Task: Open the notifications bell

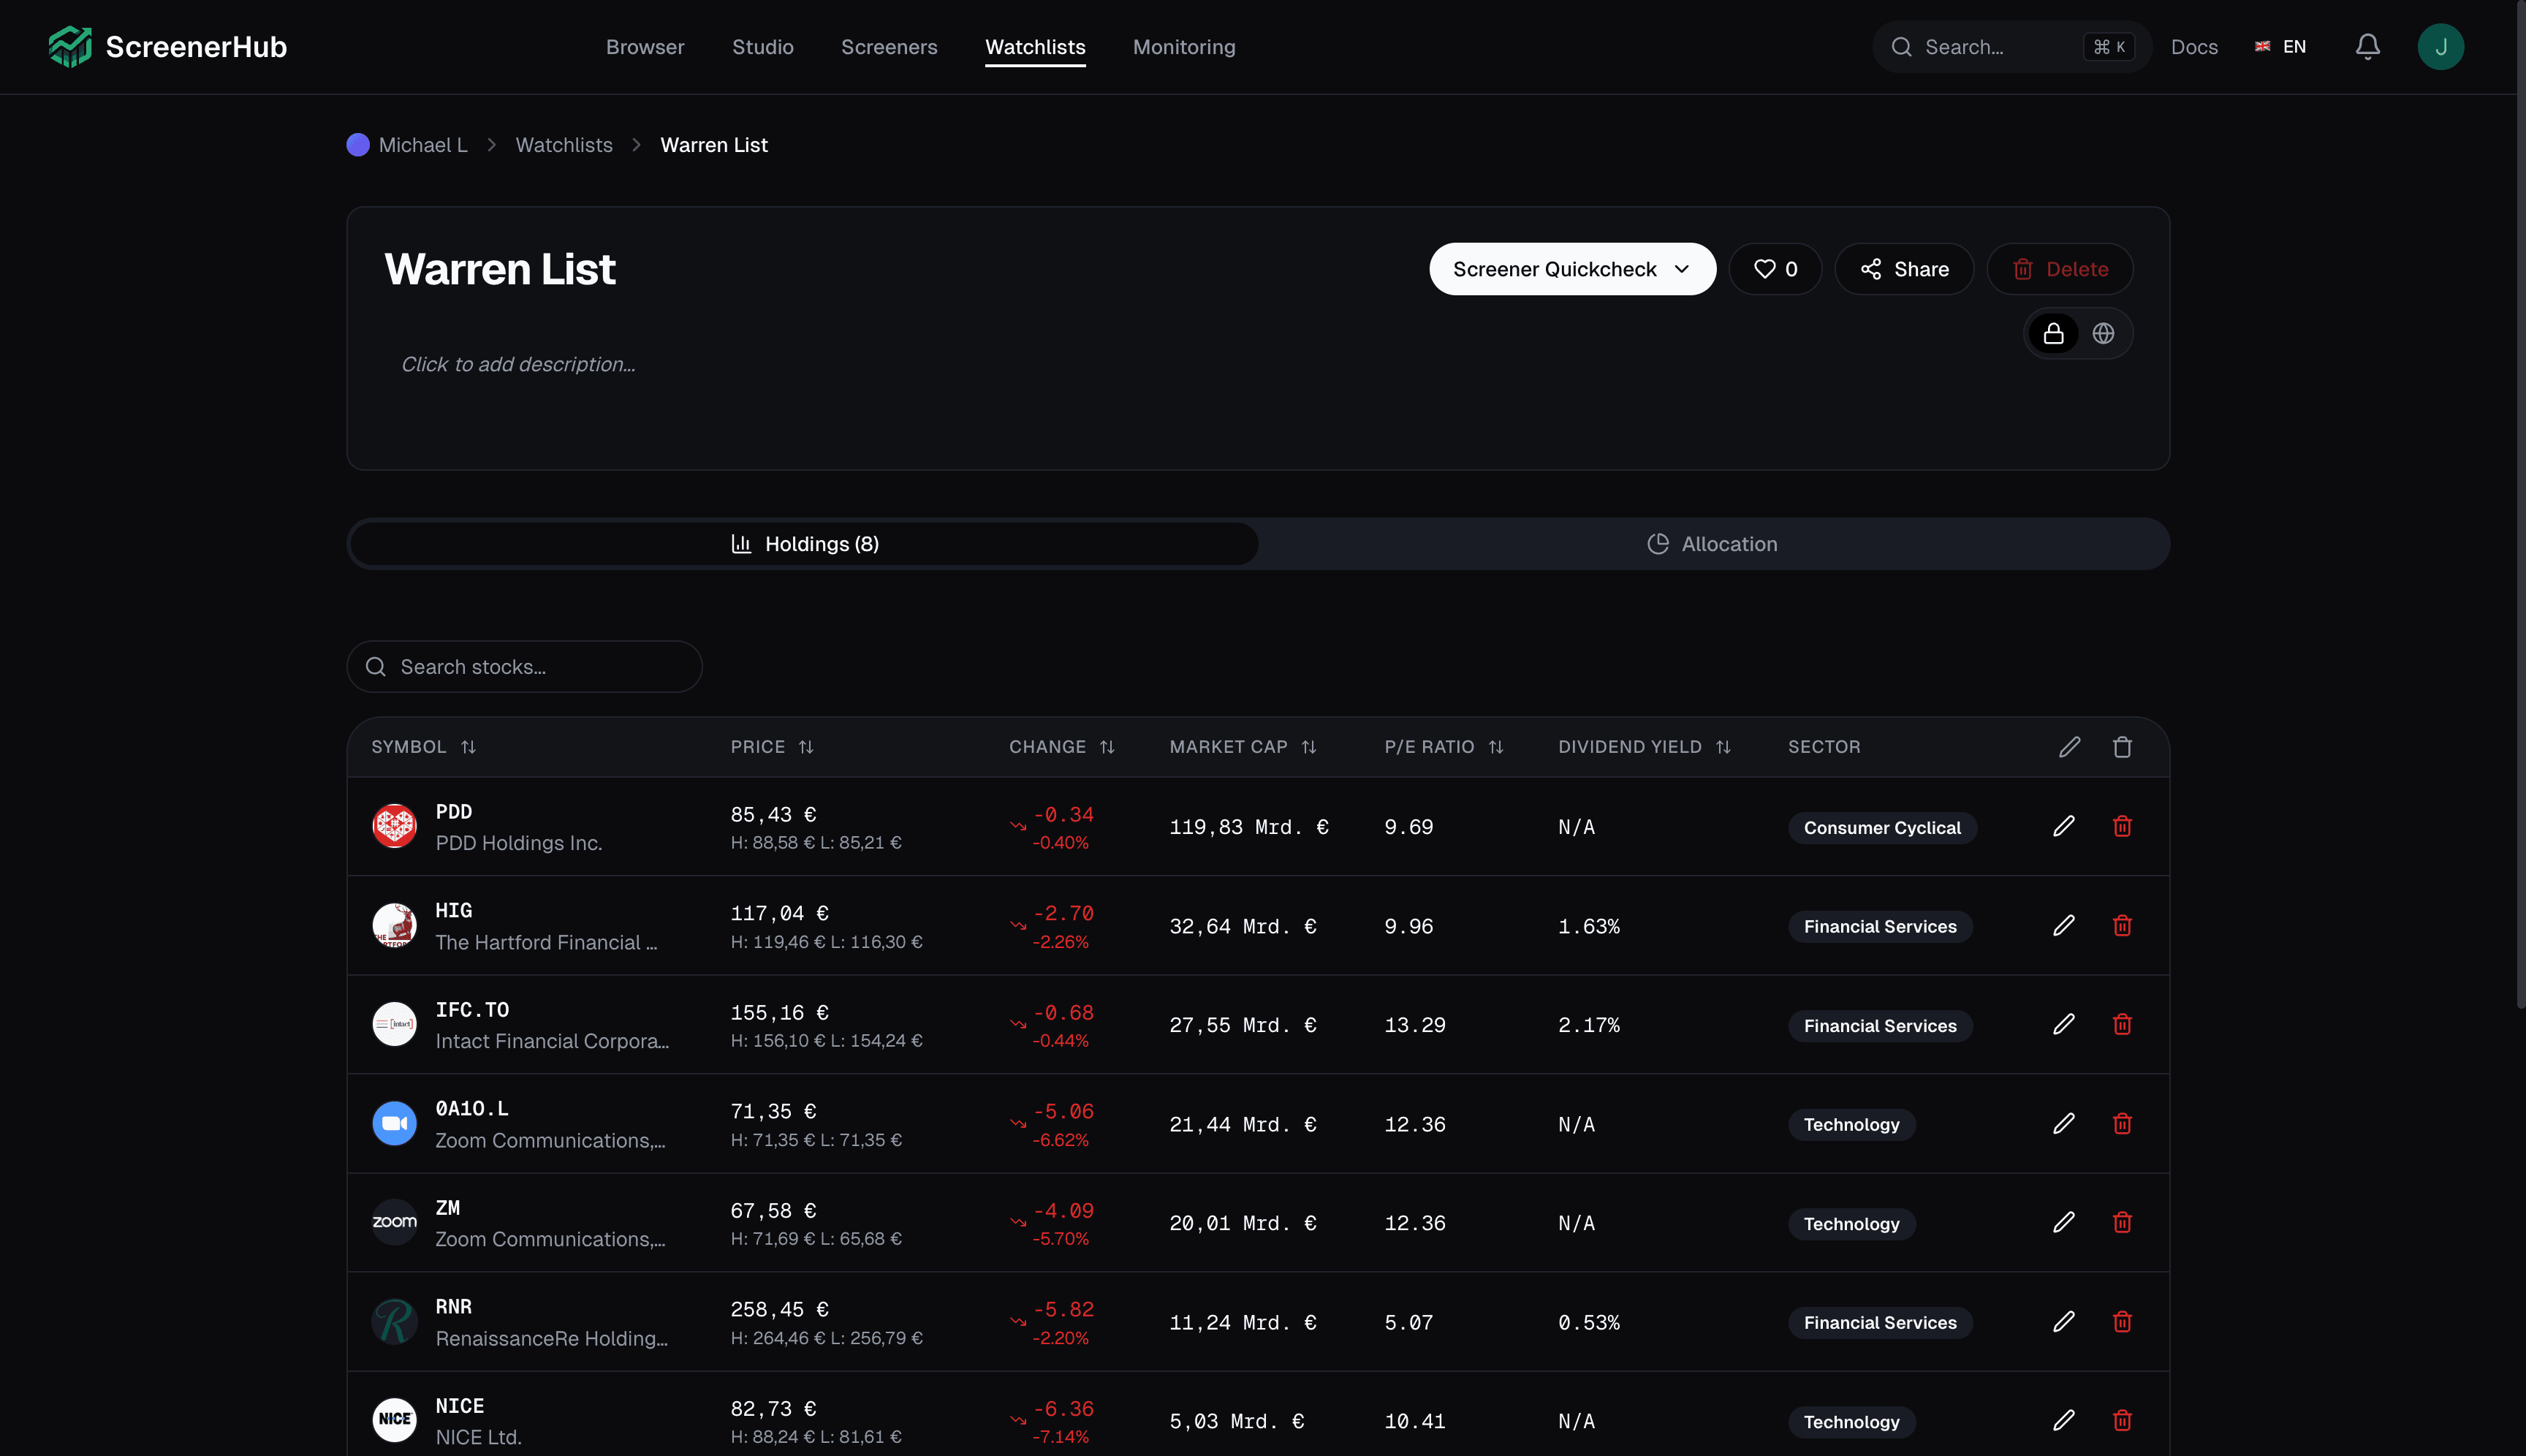Action: pos(2367,46)
